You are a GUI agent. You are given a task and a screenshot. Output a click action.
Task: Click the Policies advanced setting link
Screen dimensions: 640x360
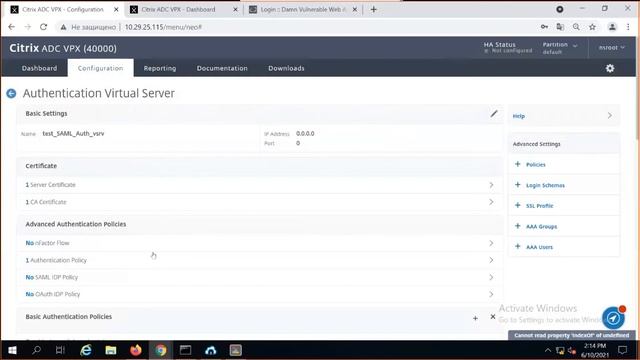click(536, 164)
